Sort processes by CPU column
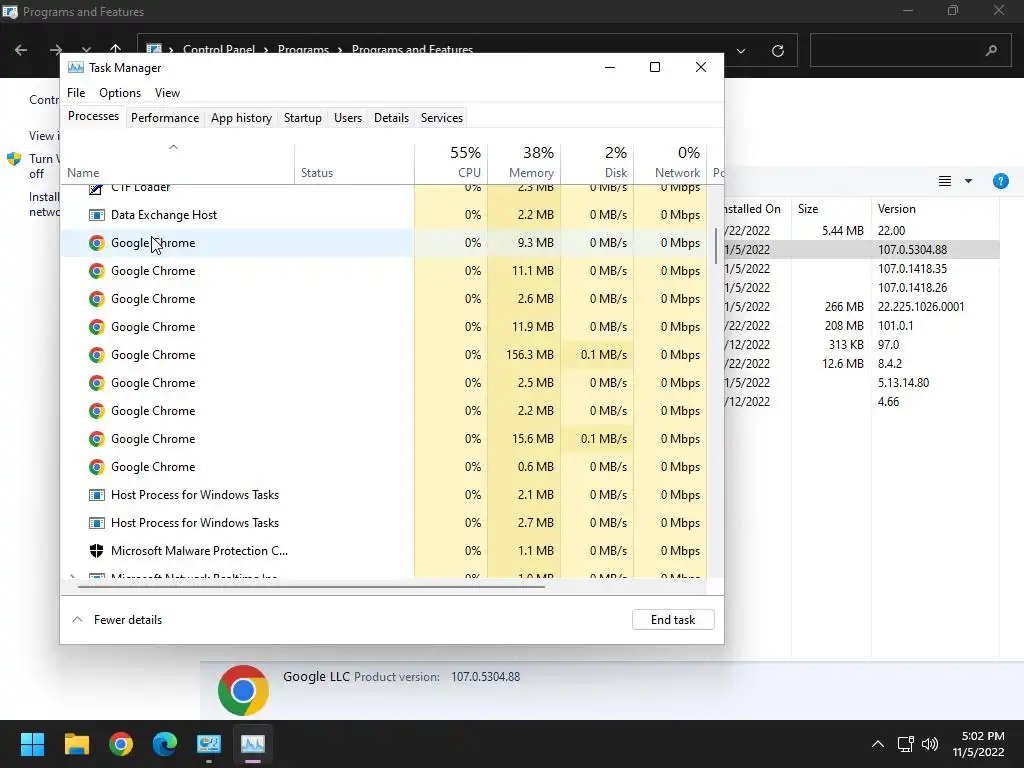The width and height of the screenshot is (1024, 768). pos(451,163)
